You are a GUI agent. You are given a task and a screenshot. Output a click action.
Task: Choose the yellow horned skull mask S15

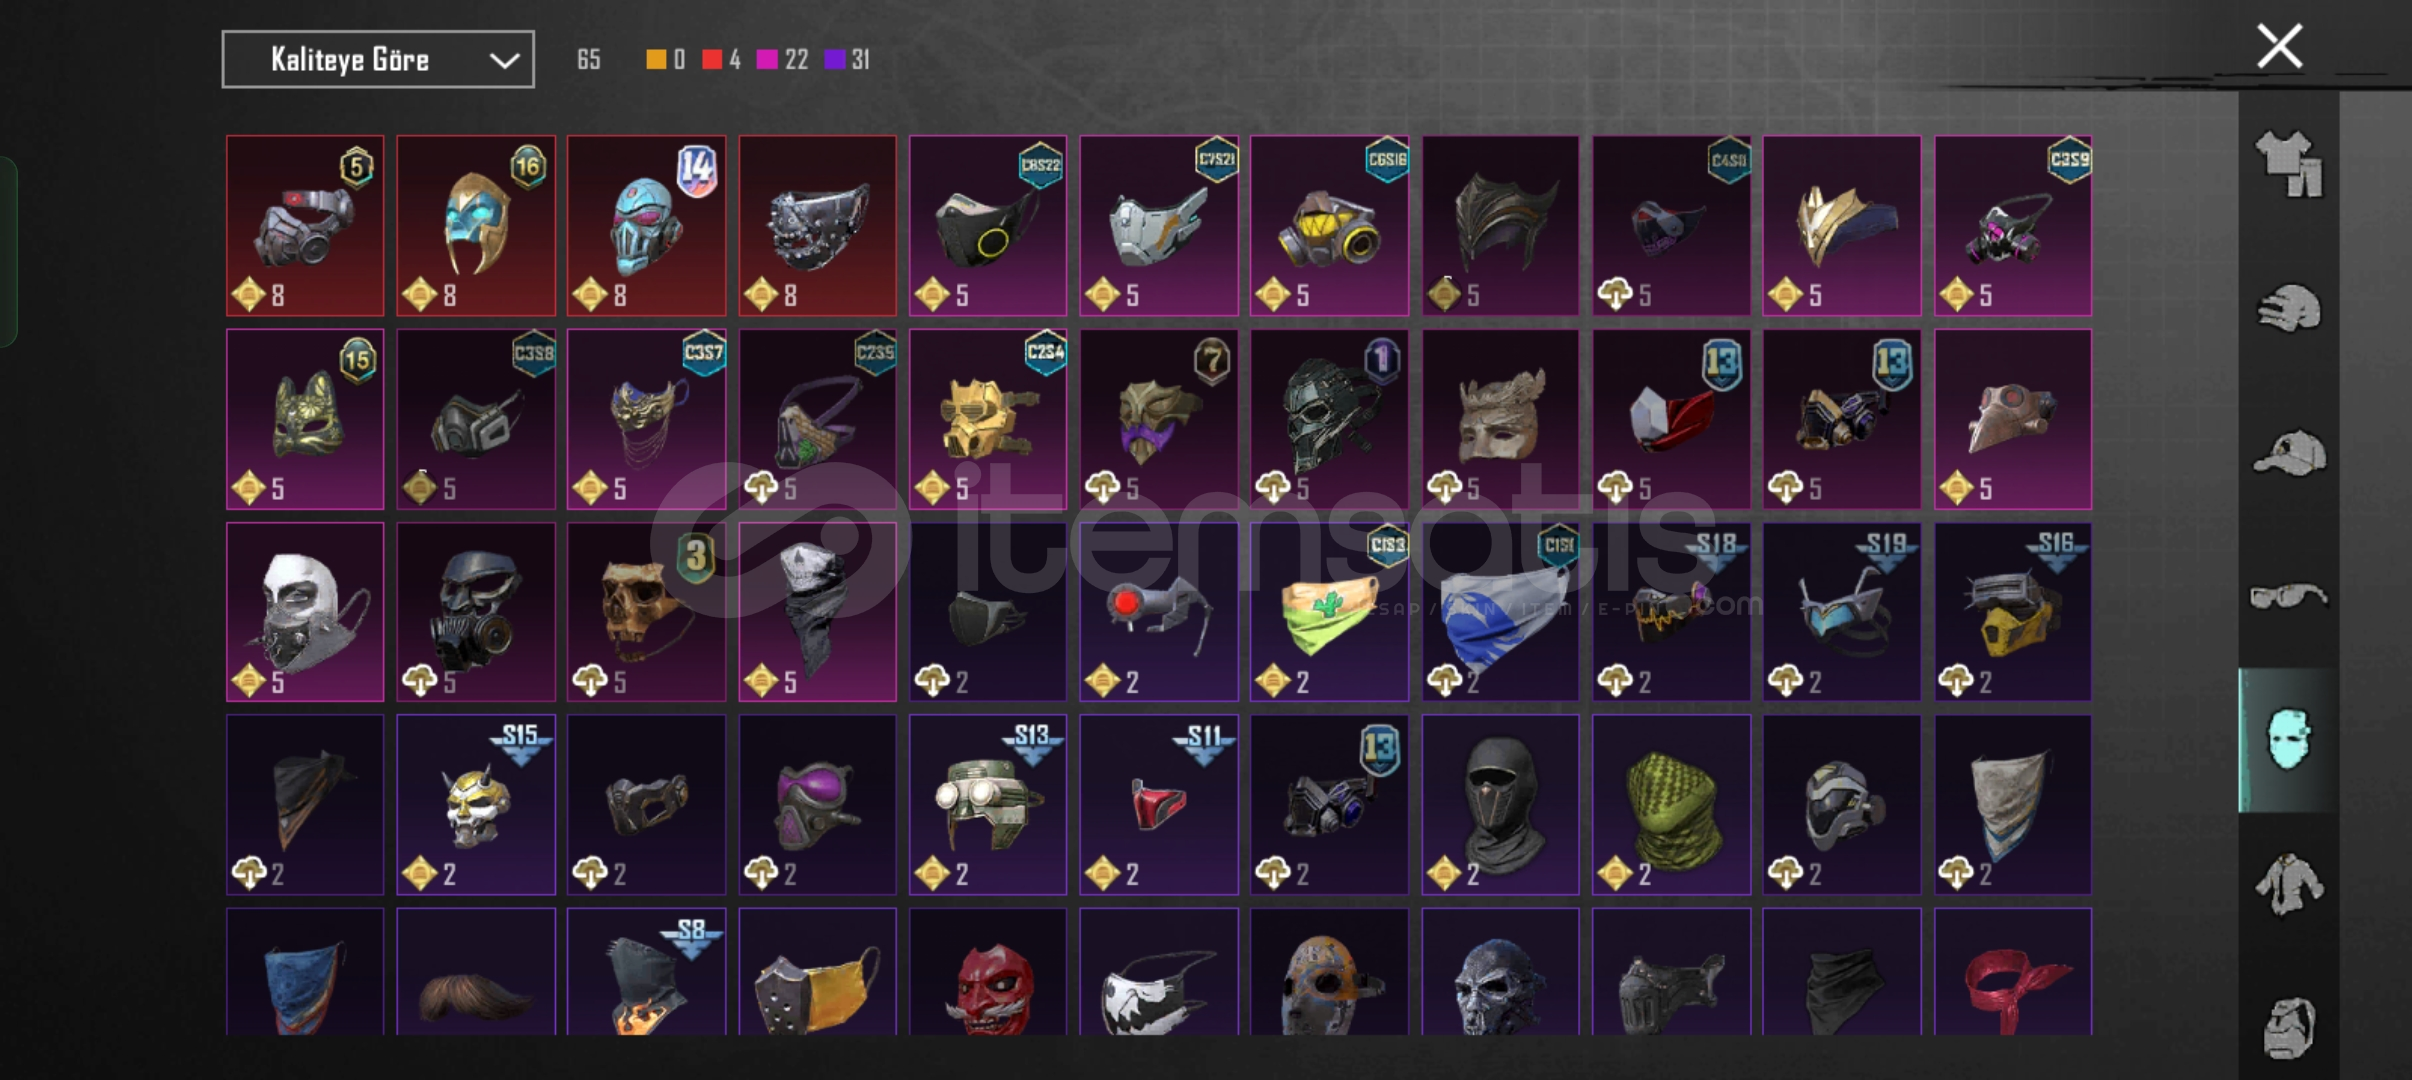point(476,805)
